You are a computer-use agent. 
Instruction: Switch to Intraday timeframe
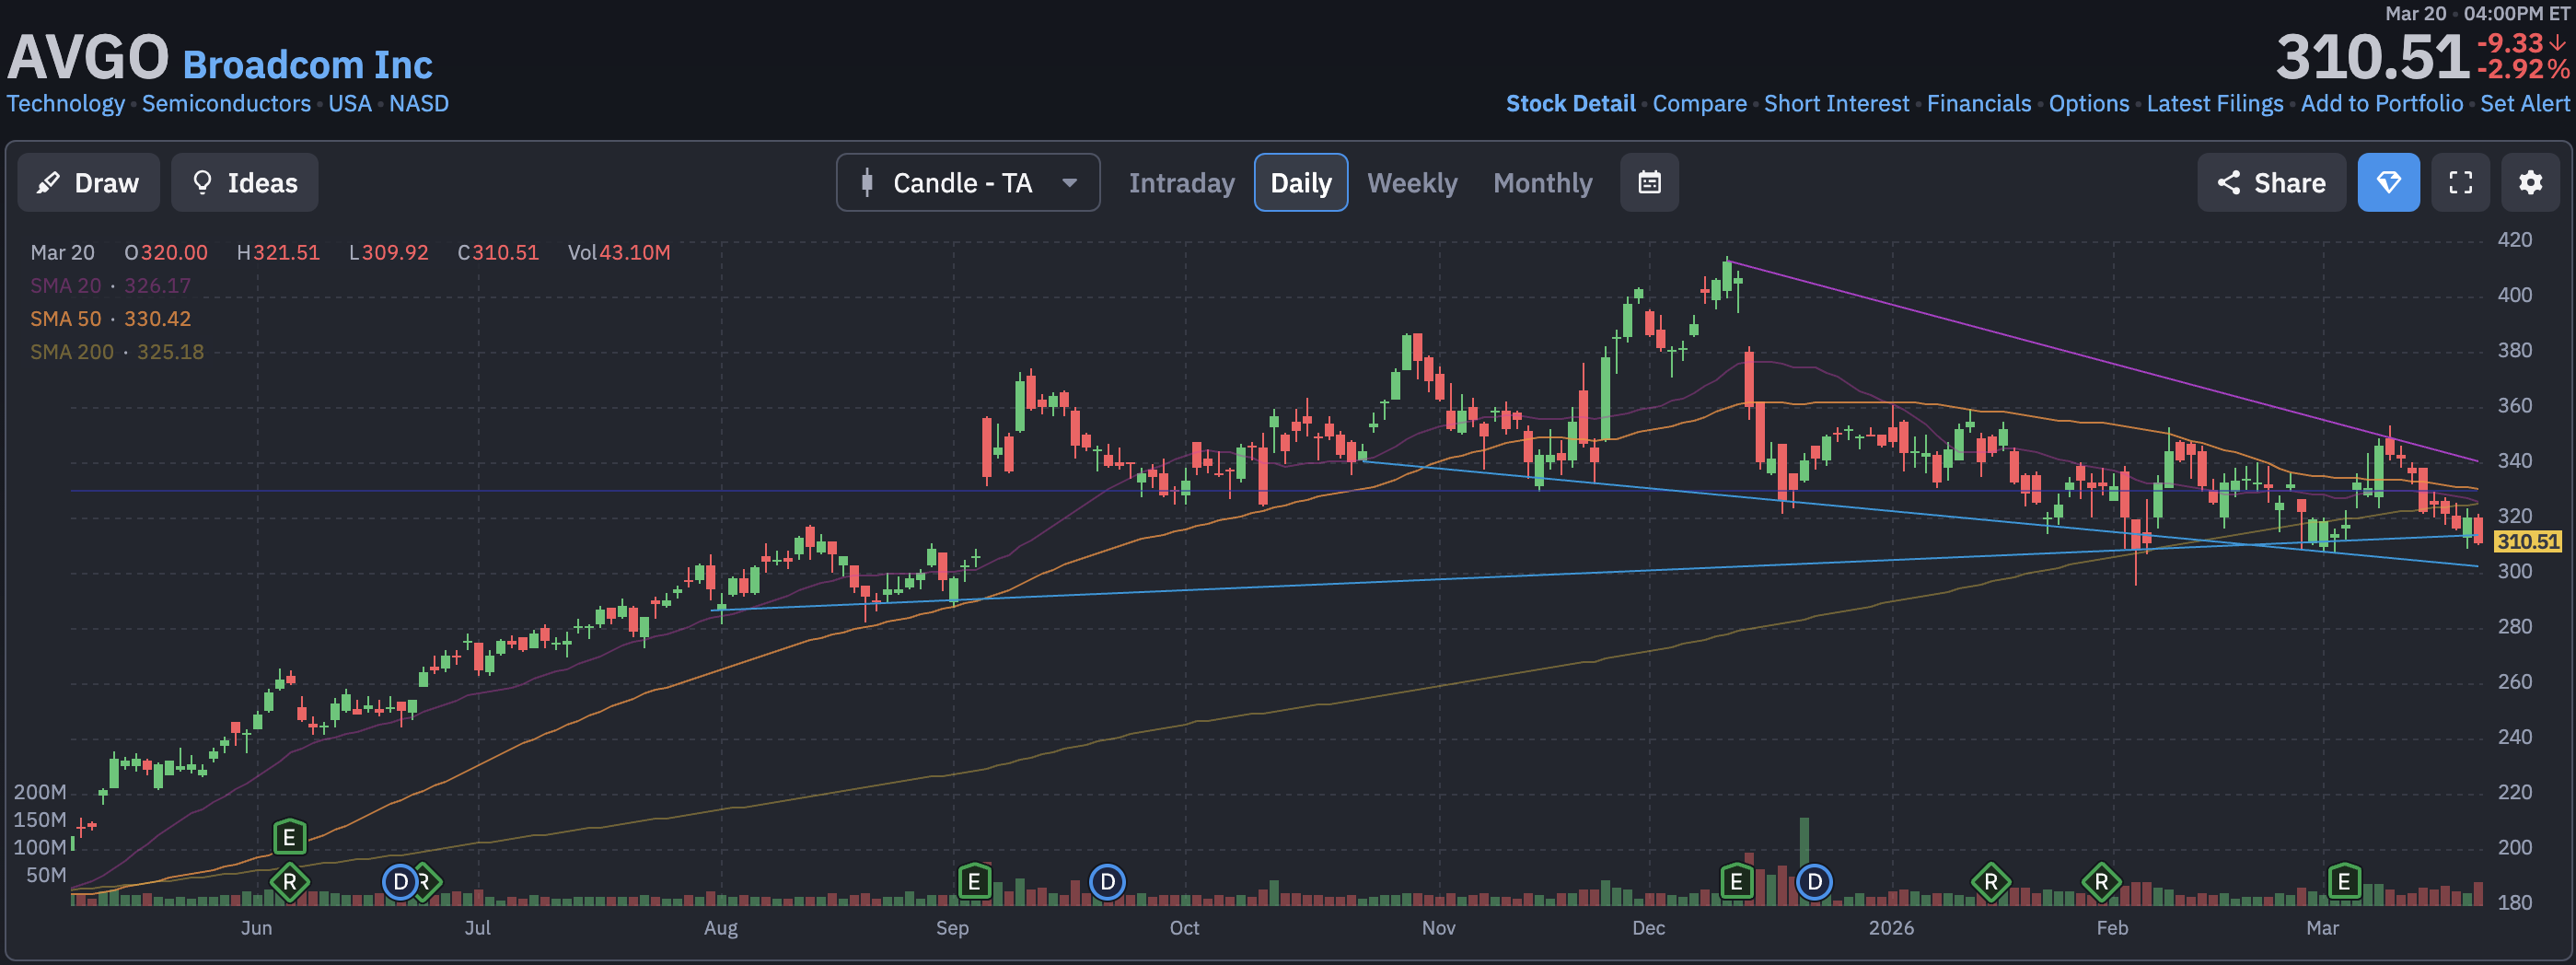[x=1181, y=183]
